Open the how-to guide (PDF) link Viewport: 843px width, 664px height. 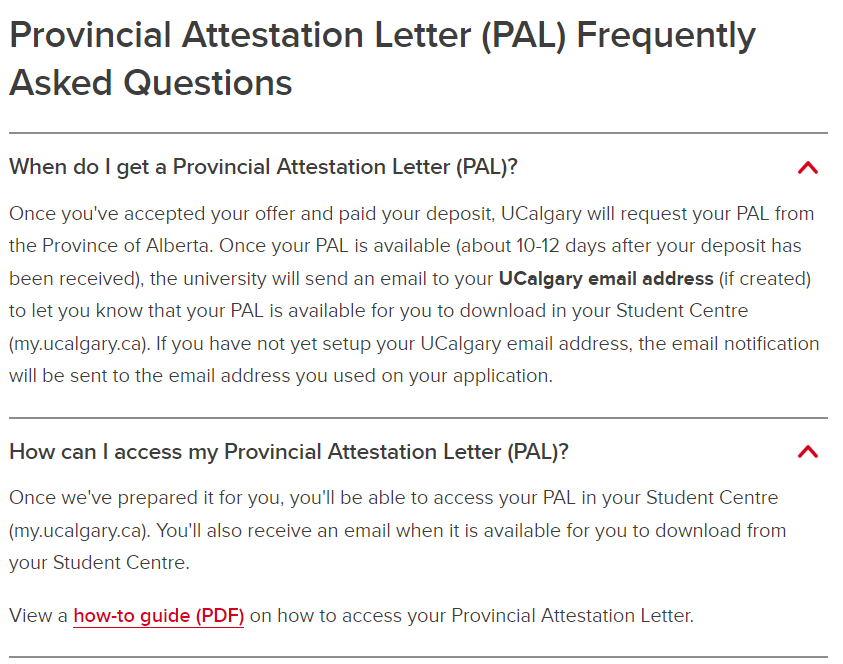[158, 615]
